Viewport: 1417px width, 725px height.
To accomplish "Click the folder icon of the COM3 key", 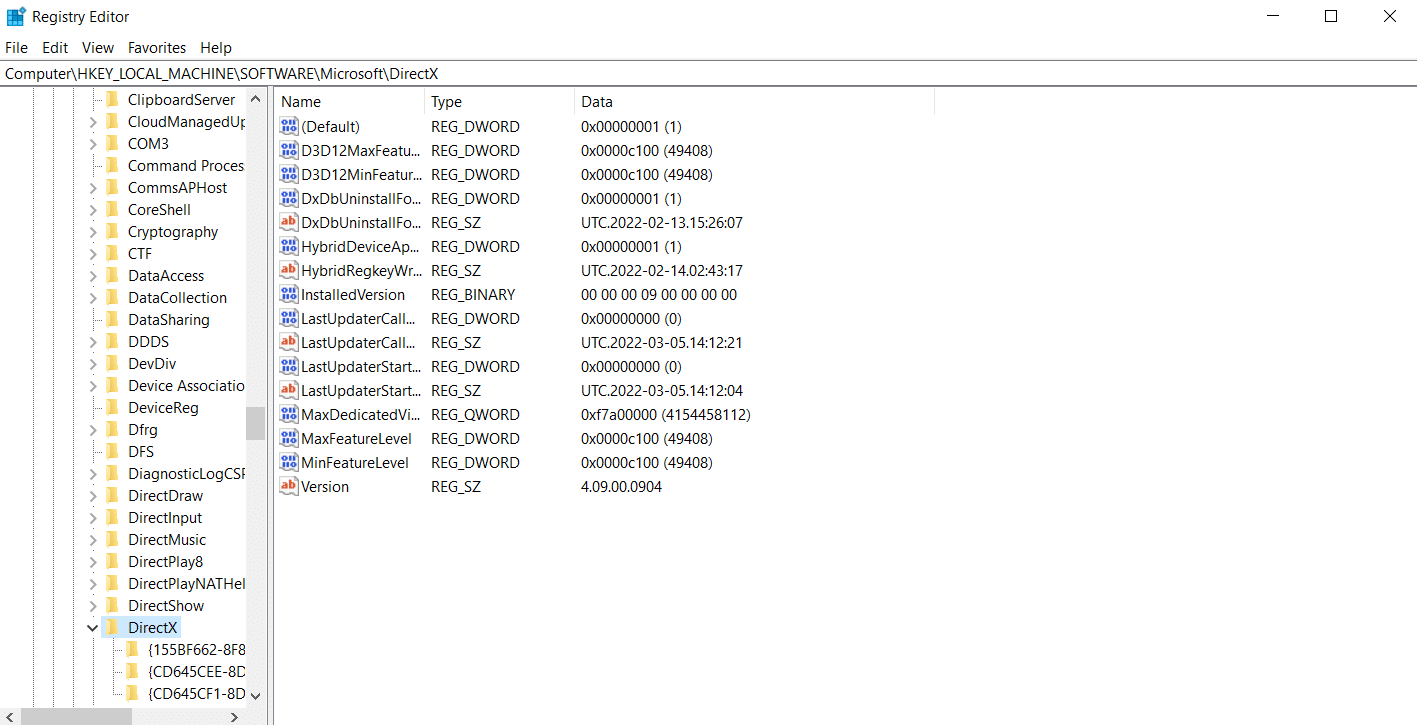I will pos(113,144).
